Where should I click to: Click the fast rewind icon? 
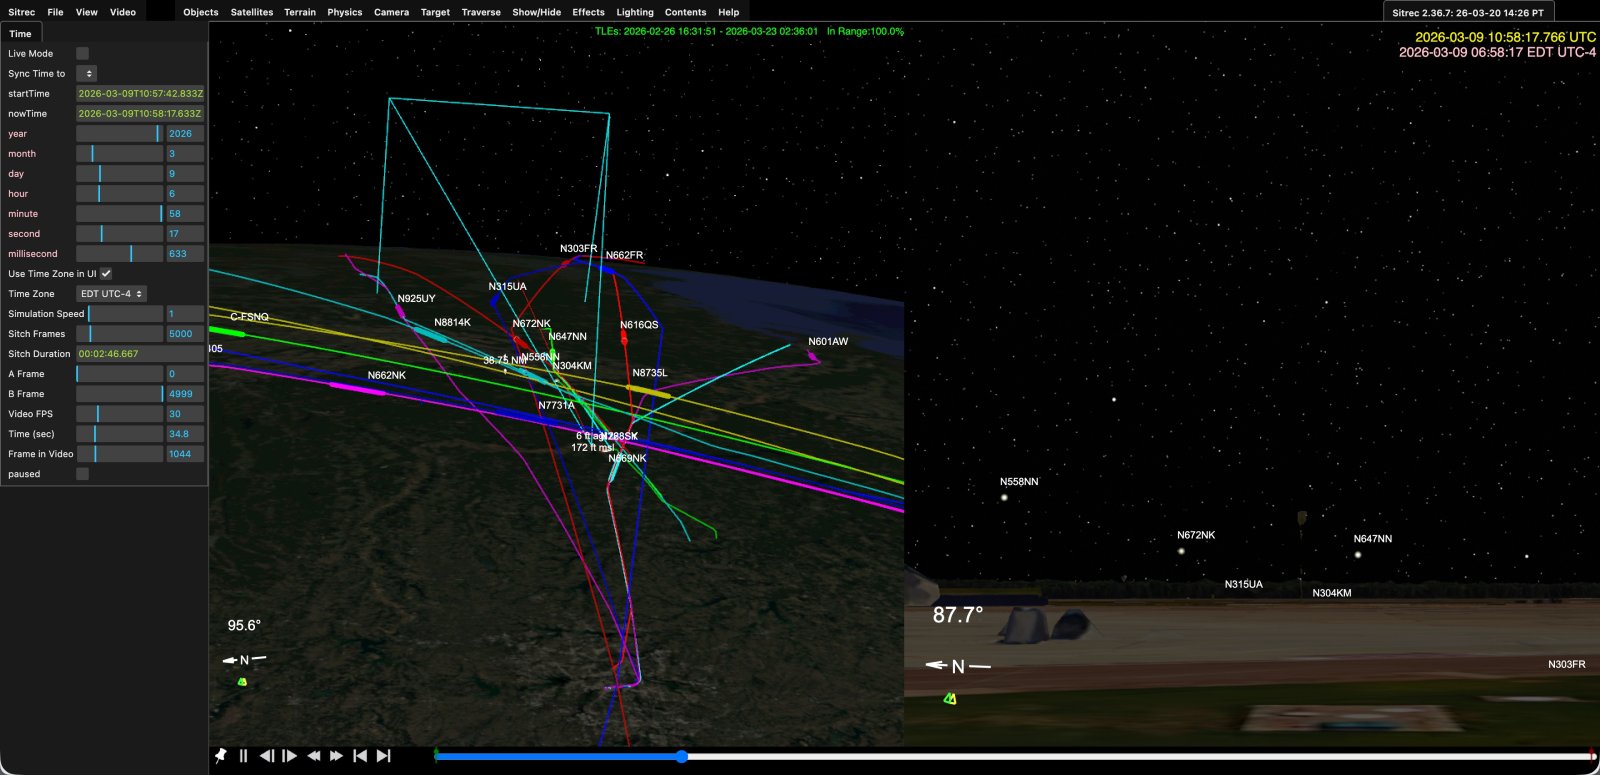pyautogui.click(x=313, y=756)
